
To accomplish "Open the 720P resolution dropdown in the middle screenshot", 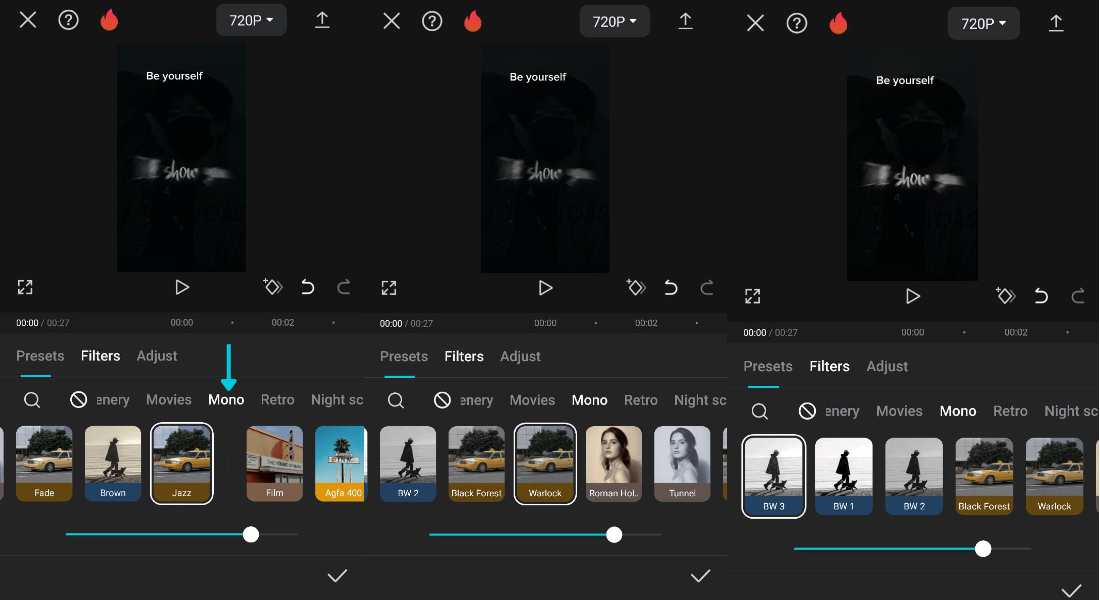I will click(615, 21).
